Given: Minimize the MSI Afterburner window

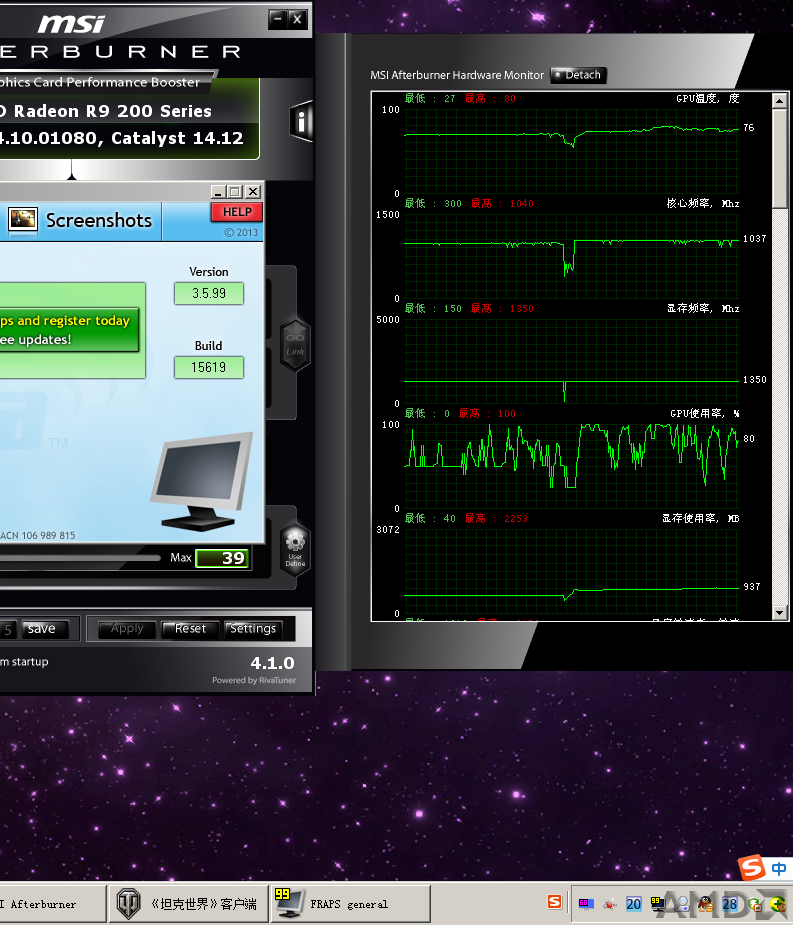Looking at the screenshot, I should [277, 19].
